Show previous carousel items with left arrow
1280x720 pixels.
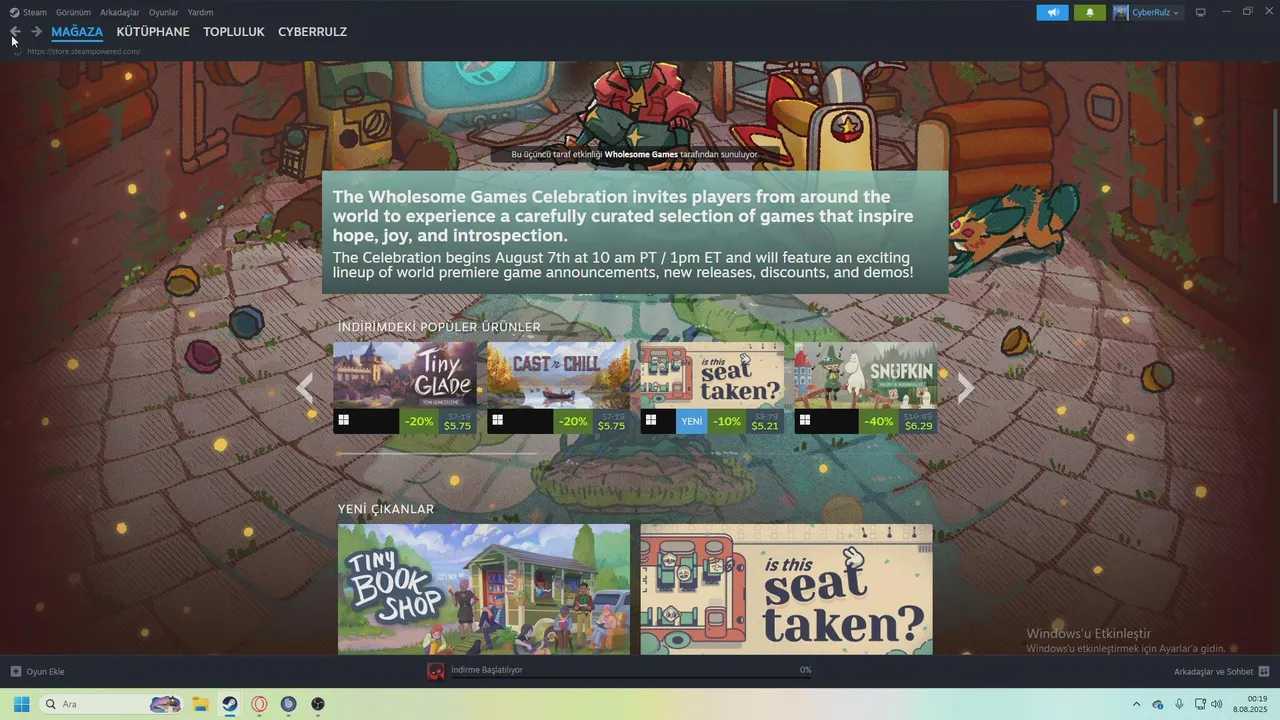[305, 388]
